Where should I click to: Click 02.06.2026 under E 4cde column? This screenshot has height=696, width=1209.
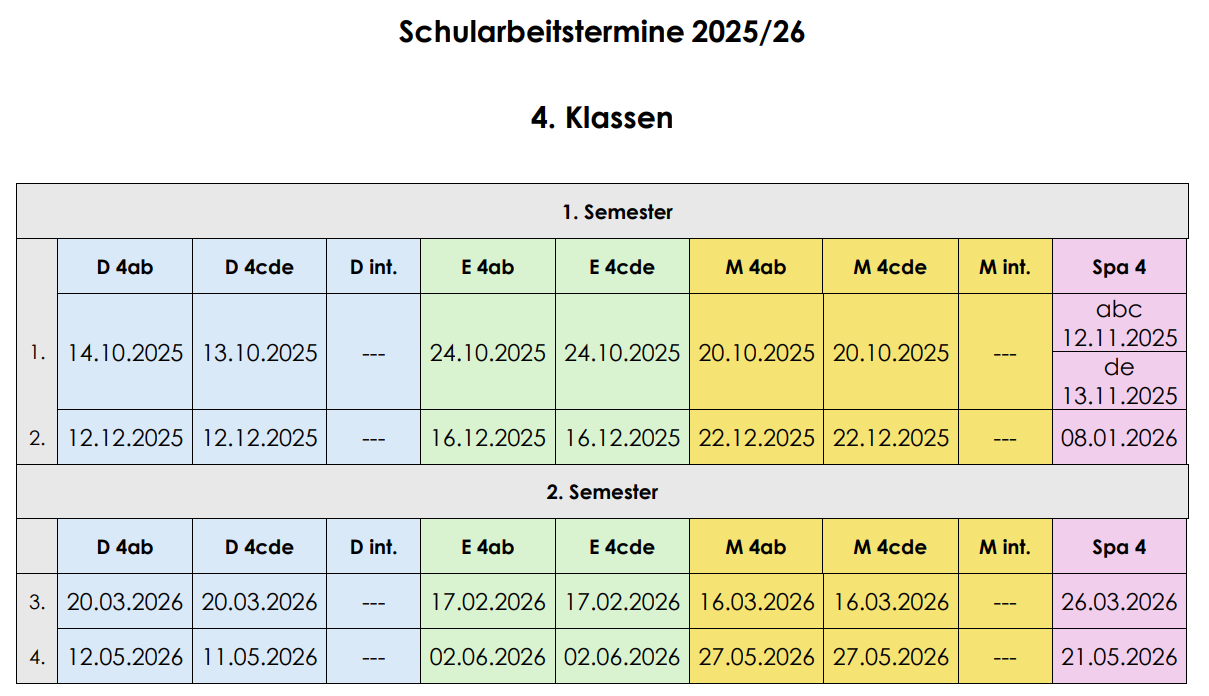click(622, 657)
